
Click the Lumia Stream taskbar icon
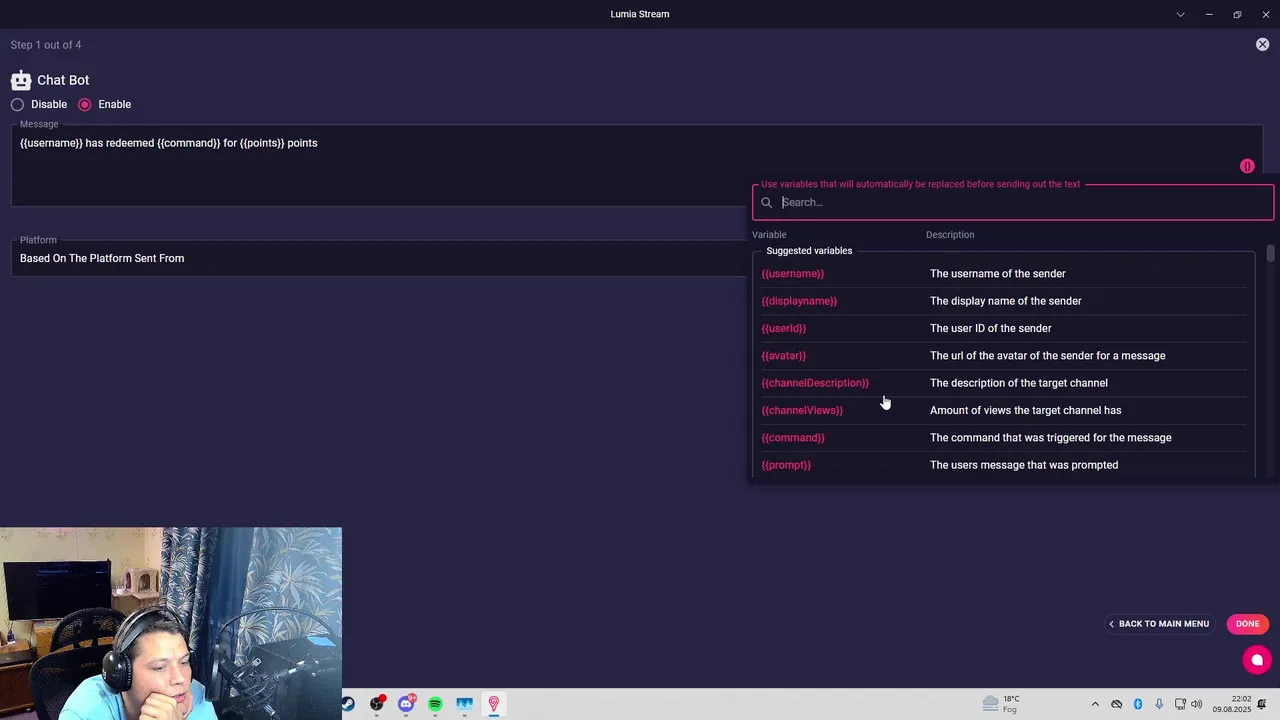click(493, 704)
